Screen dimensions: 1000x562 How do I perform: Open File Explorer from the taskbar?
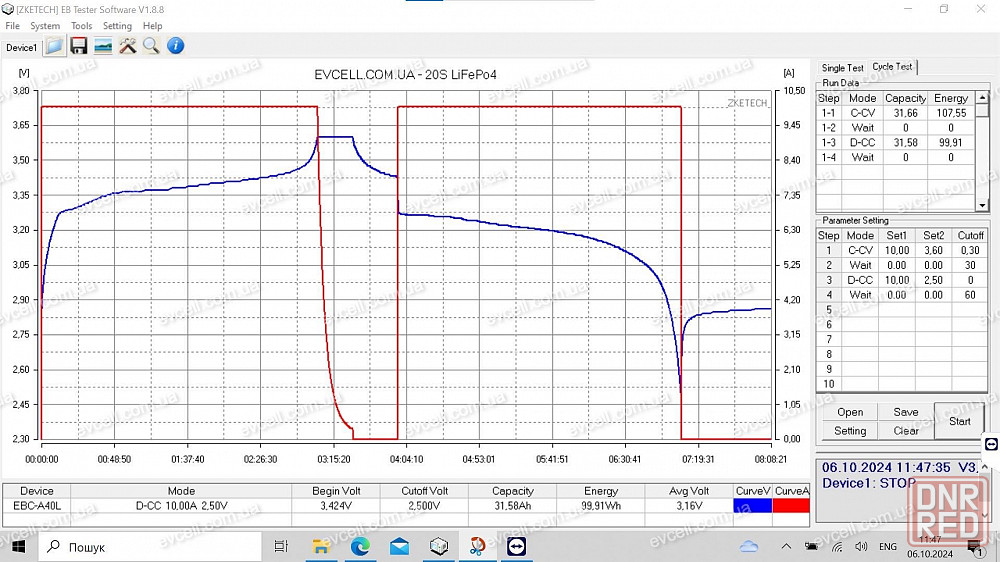coord(320,547)
